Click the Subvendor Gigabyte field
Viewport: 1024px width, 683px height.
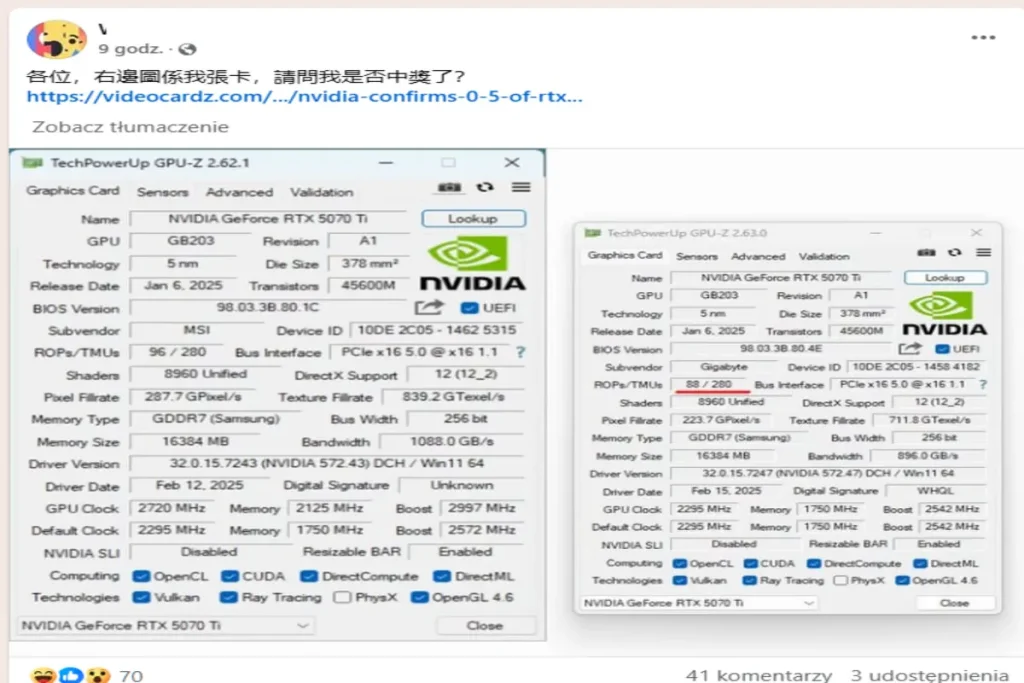[x=724, y=367]
